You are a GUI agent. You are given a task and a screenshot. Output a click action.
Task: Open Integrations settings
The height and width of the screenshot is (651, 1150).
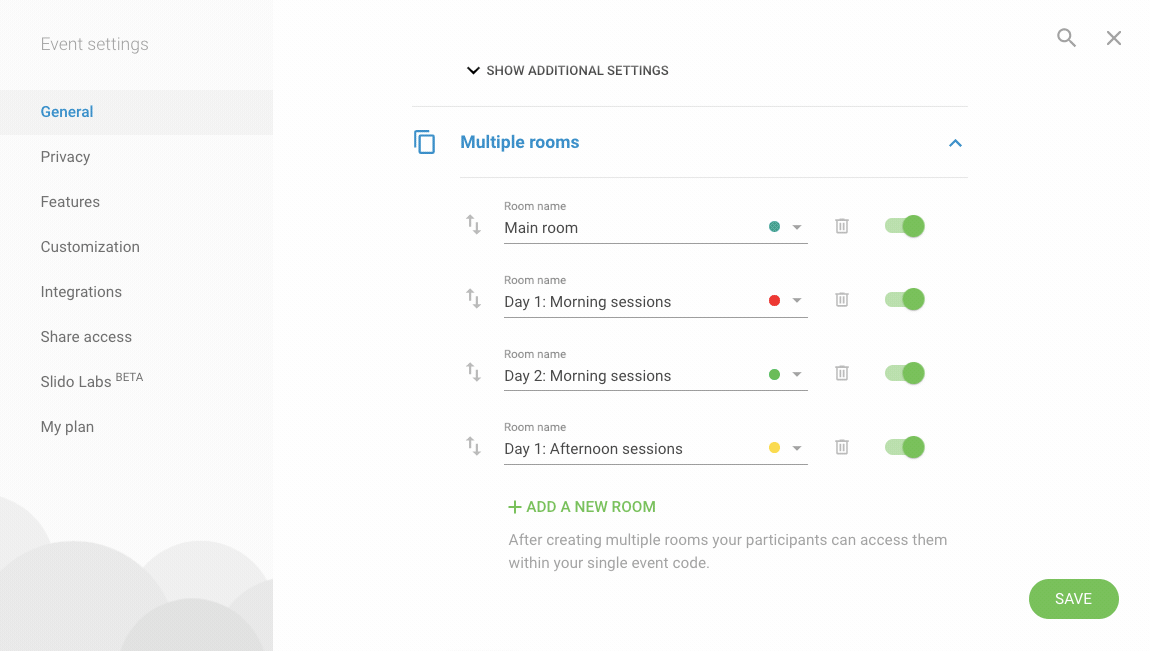(x=81, y=292)
